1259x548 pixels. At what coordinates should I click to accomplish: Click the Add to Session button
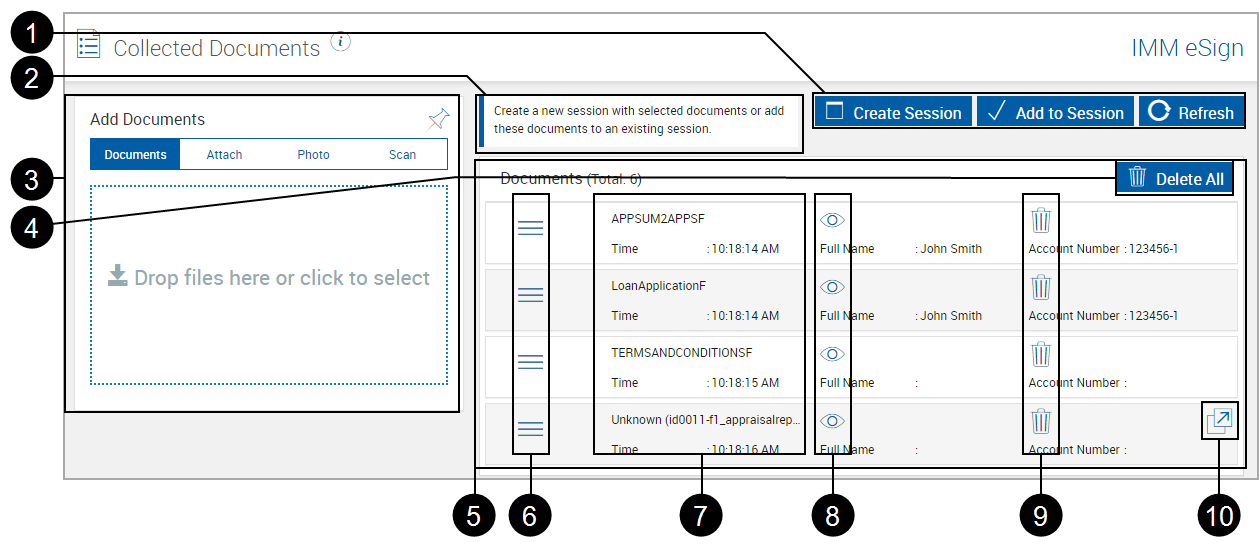[x=1056, y=112]
